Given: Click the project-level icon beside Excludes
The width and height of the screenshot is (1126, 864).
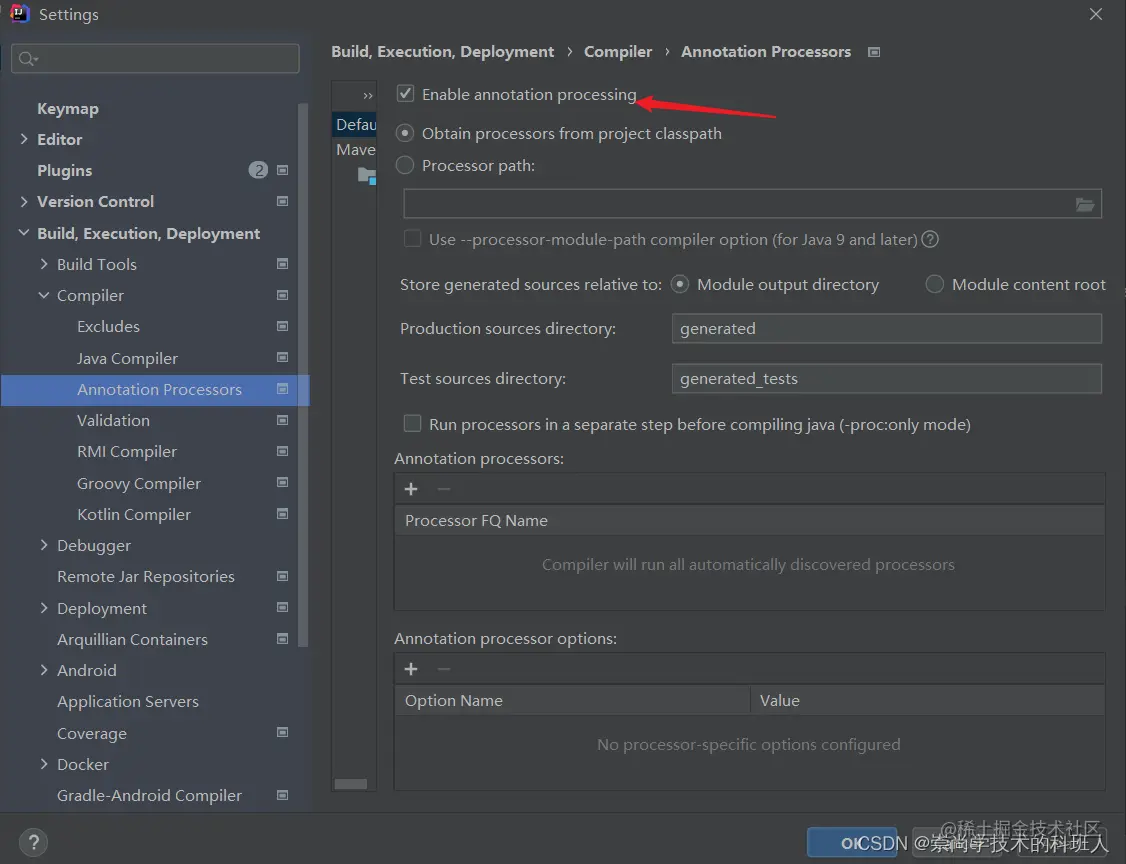Looking at the screenshot, I should [x=282, y=326].
